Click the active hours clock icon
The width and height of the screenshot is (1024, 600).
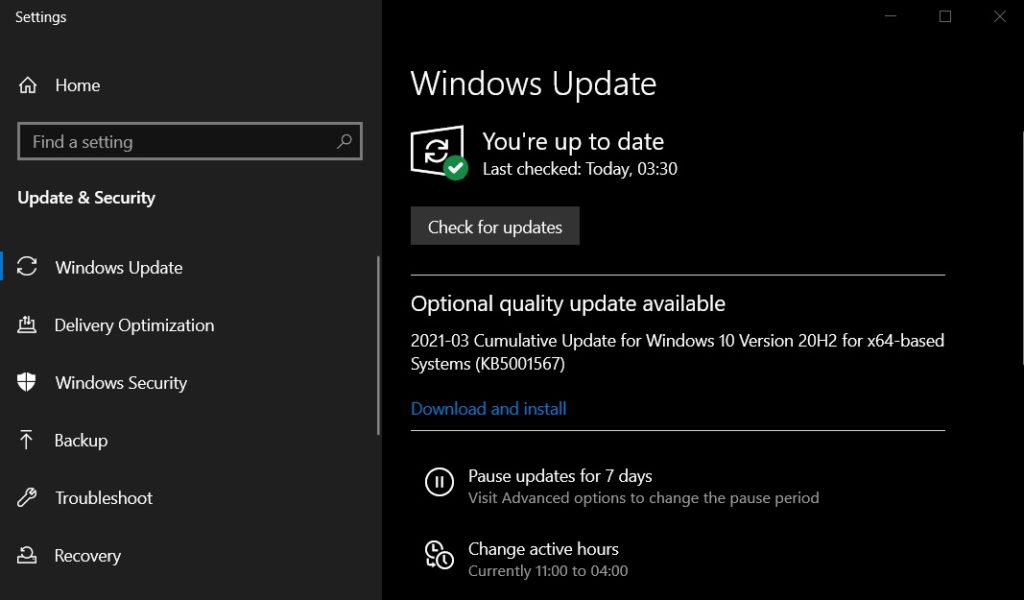[x=439, y=555]
